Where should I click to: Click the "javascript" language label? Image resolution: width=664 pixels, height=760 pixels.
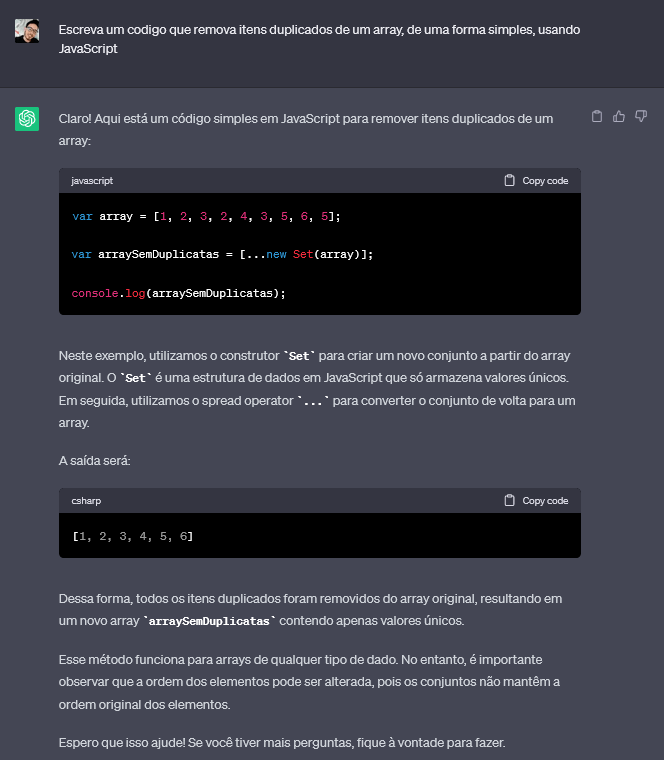pos(92,181)
